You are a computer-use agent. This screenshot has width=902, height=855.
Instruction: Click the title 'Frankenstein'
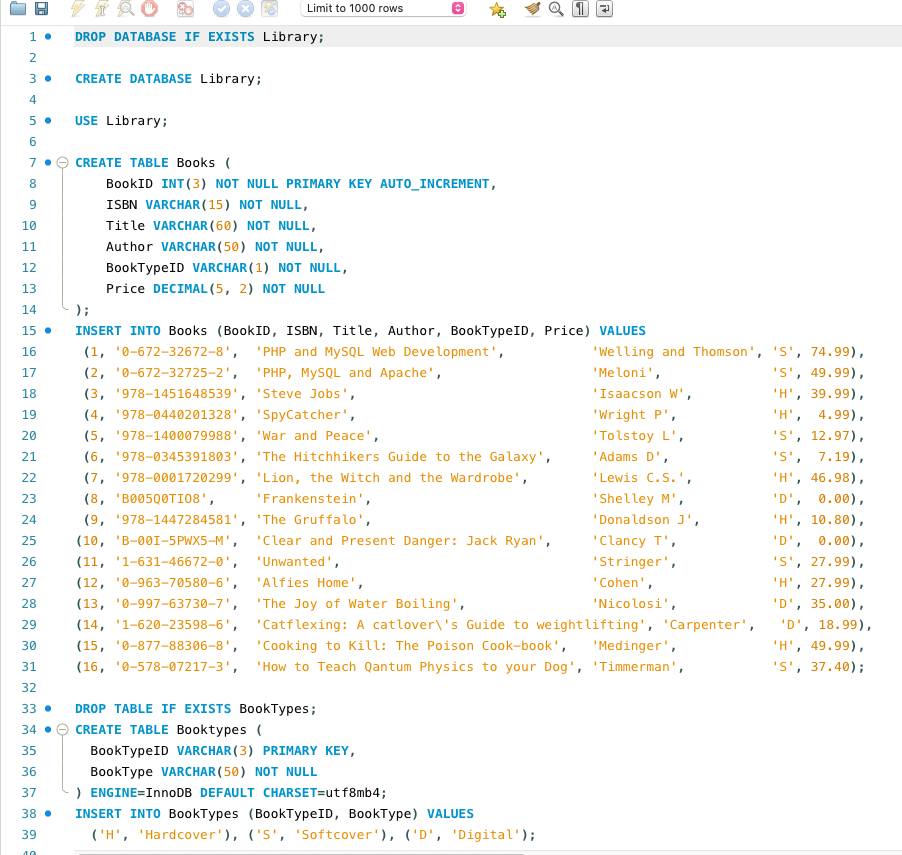point(309,499)
